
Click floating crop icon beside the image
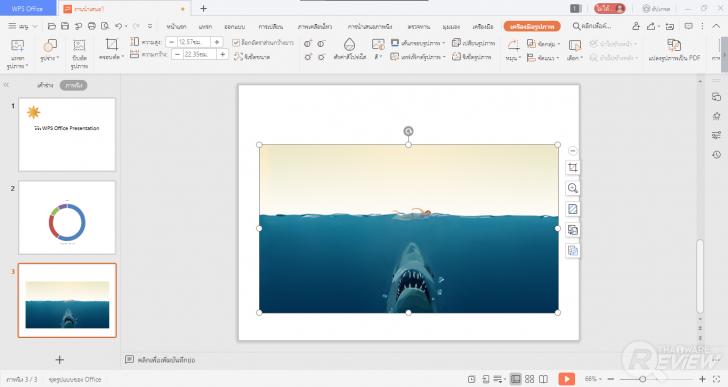pos(573,168)
